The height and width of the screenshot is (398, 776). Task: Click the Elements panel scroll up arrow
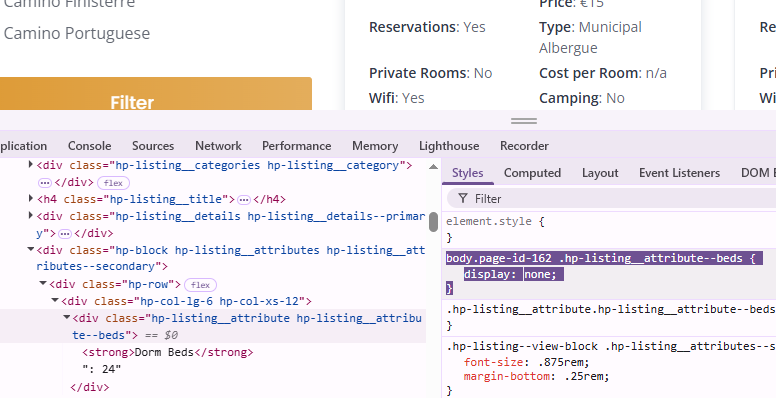coord(433,167)
